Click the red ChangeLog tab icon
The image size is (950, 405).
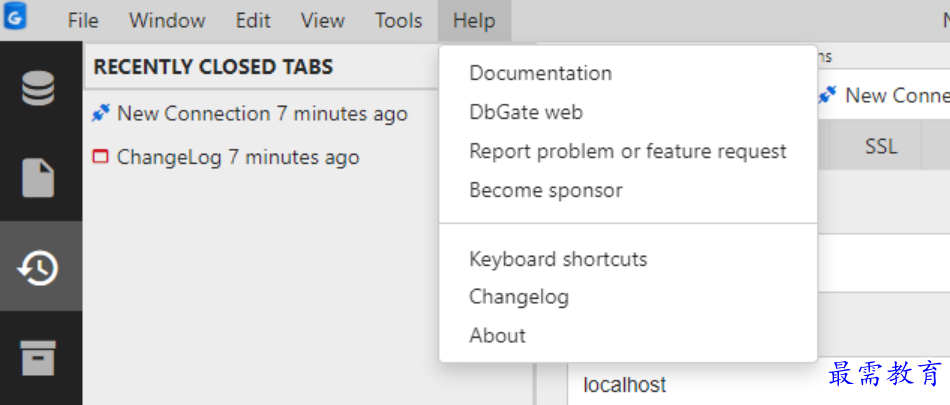click(x=101, y=157)
